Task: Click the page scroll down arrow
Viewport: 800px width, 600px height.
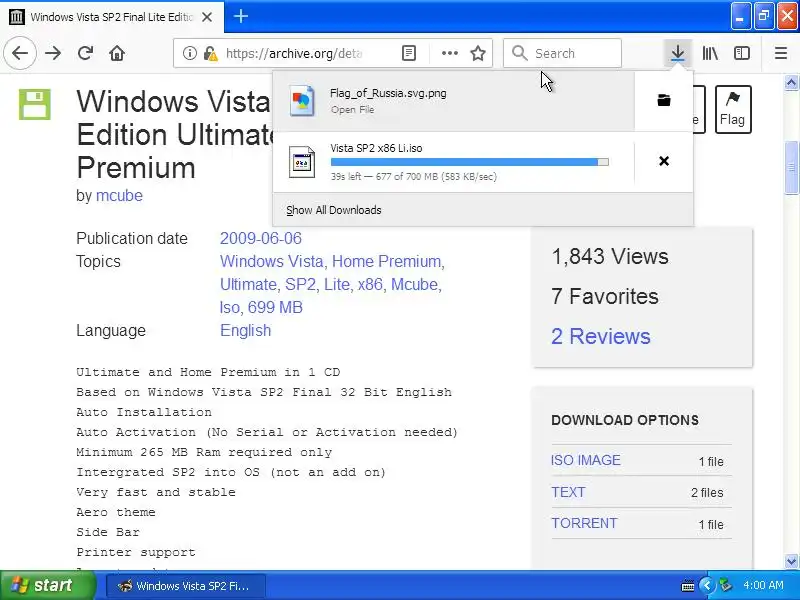Action: tap(791, 561)
